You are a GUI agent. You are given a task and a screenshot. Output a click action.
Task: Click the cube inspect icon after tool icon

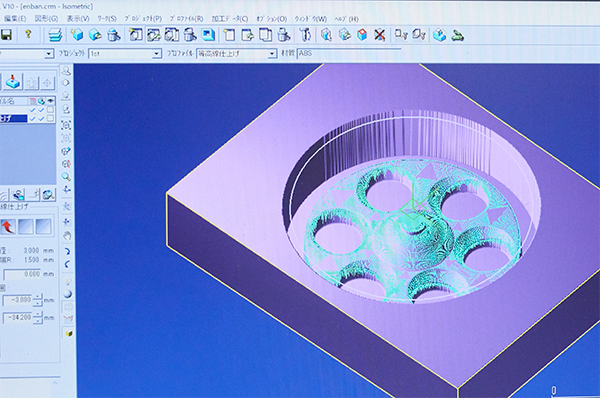[x=326, y=35]
